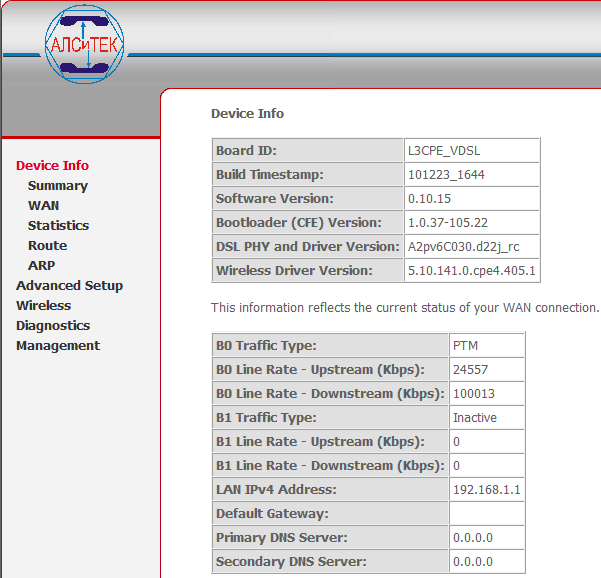Click the Secondary DNS Server label
601x578 pixels.
[x=291, y=562]
